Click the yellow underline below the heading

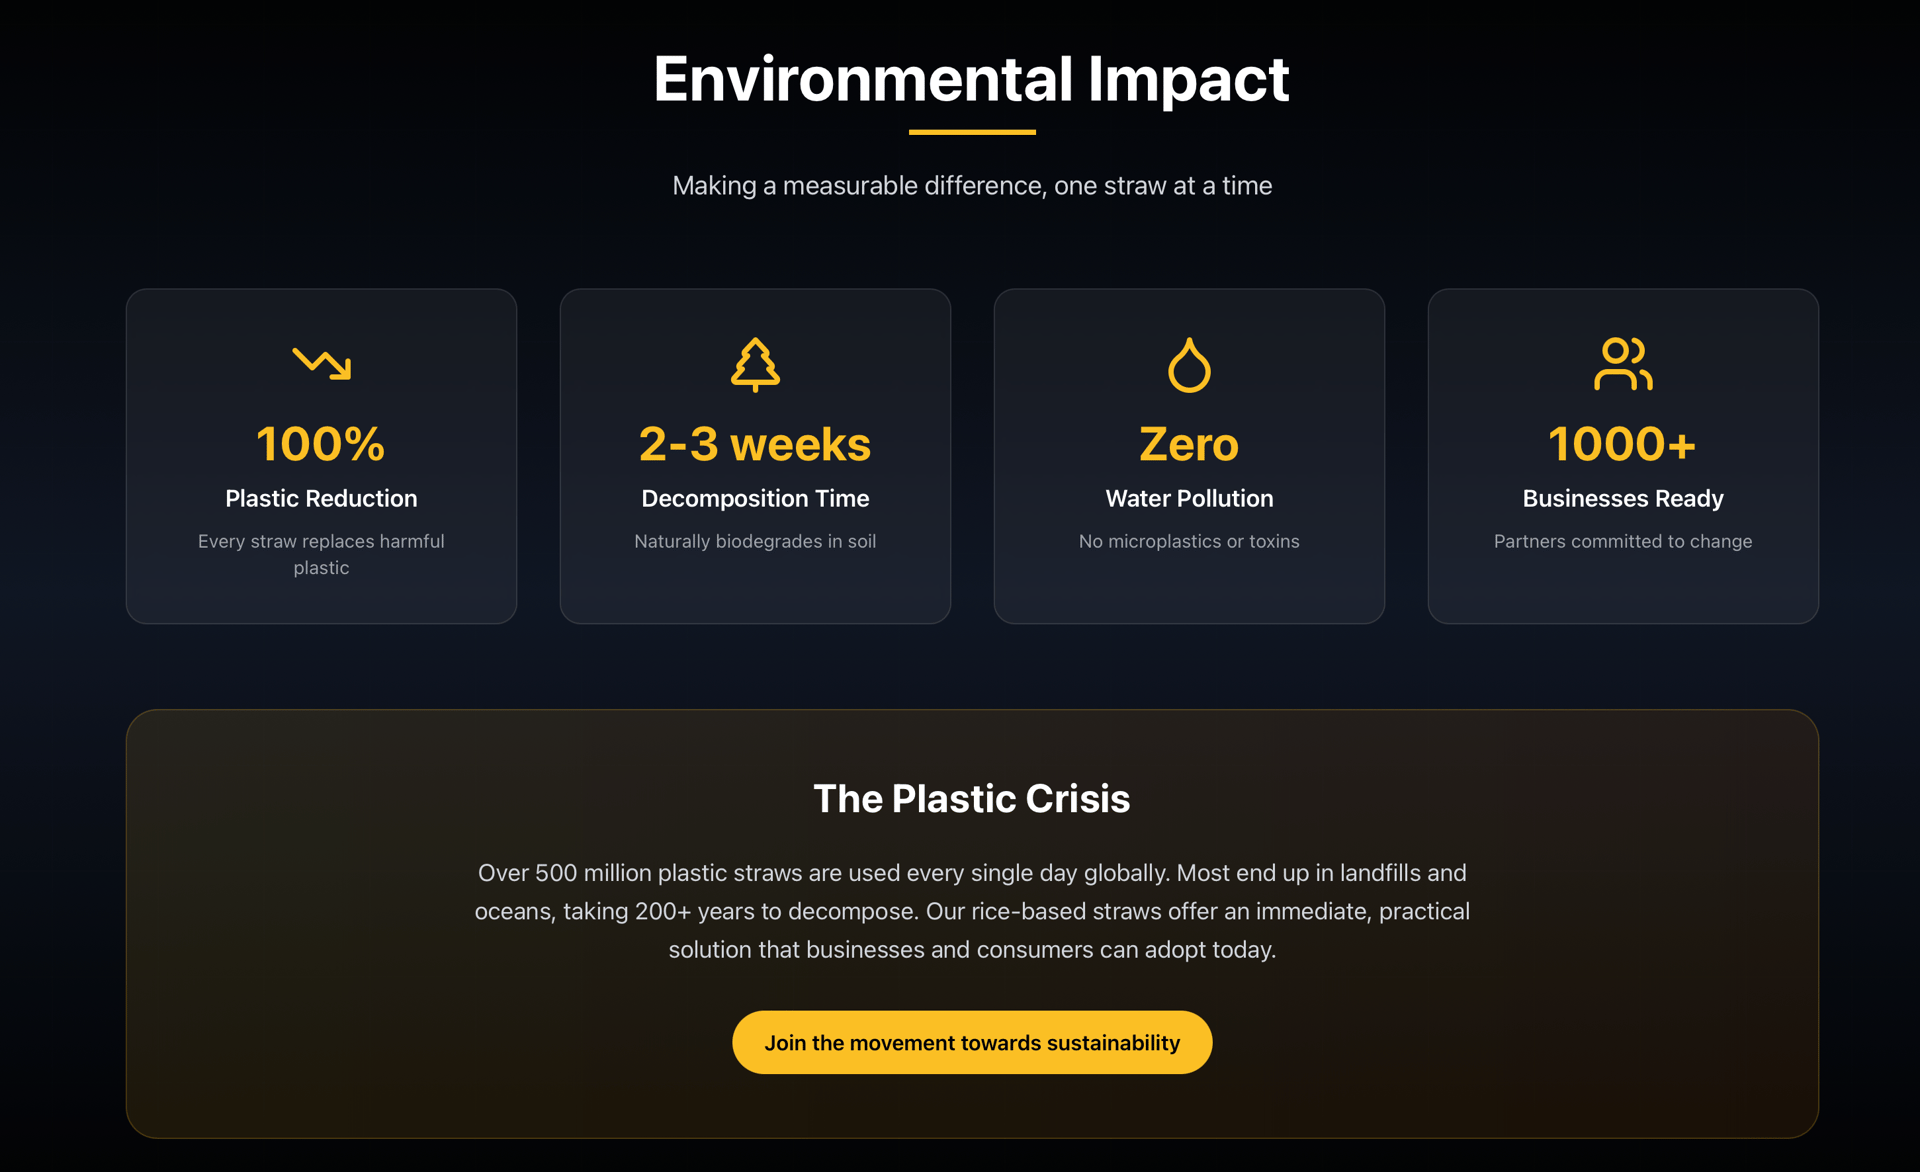coord(971,132)
